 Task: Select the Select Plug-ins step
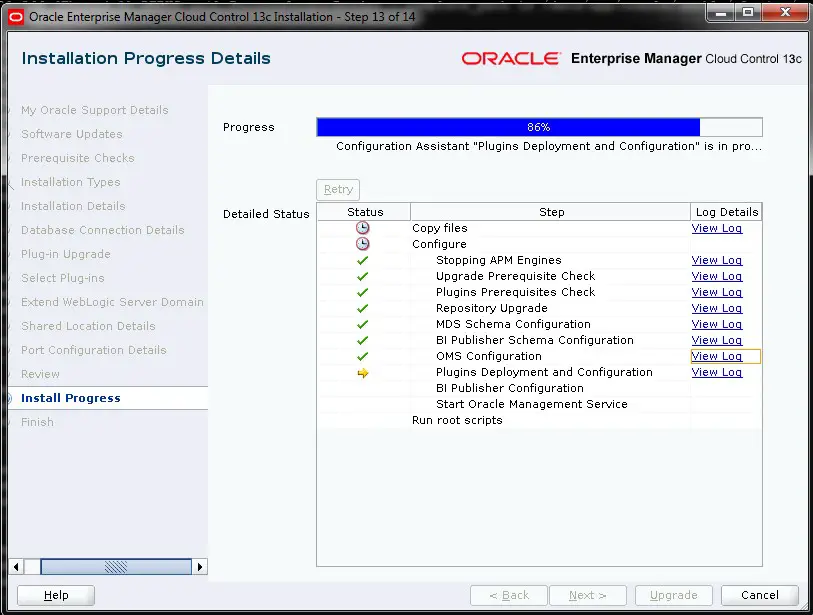[x=63, y=278]
